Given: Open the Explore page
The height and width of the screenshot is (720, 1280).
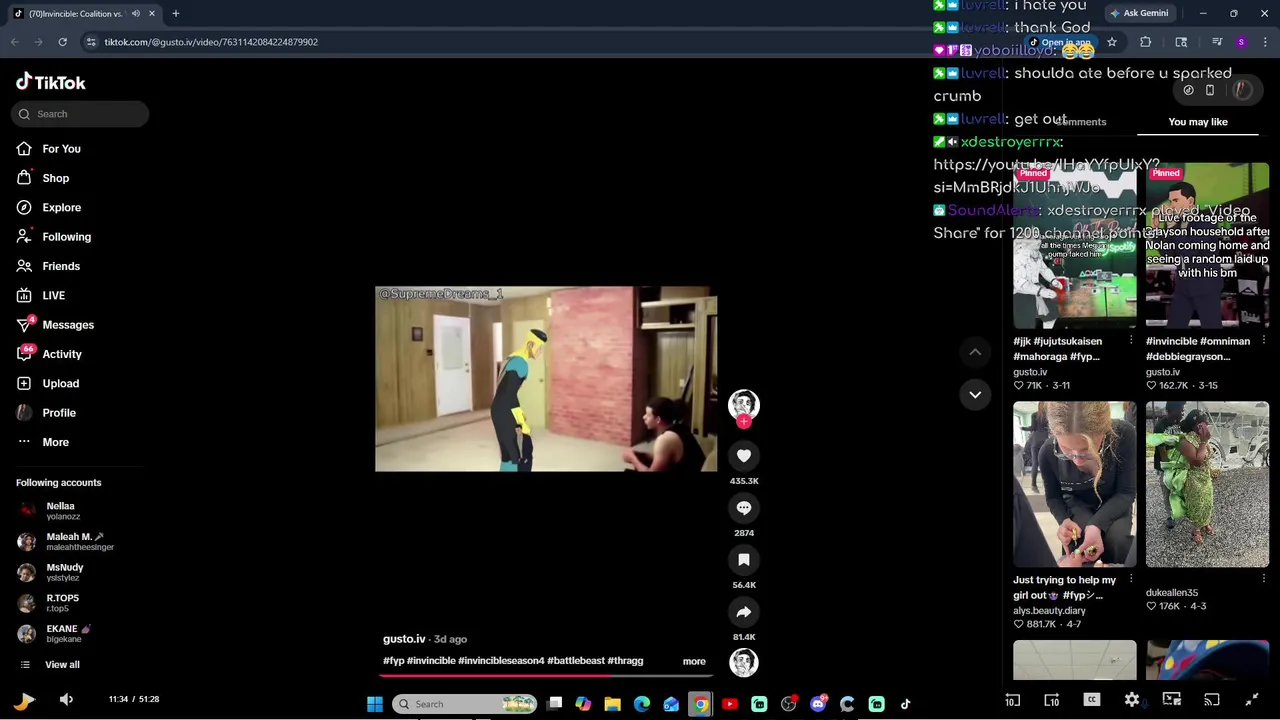Looking at the screenshot, I should [48, 207].
